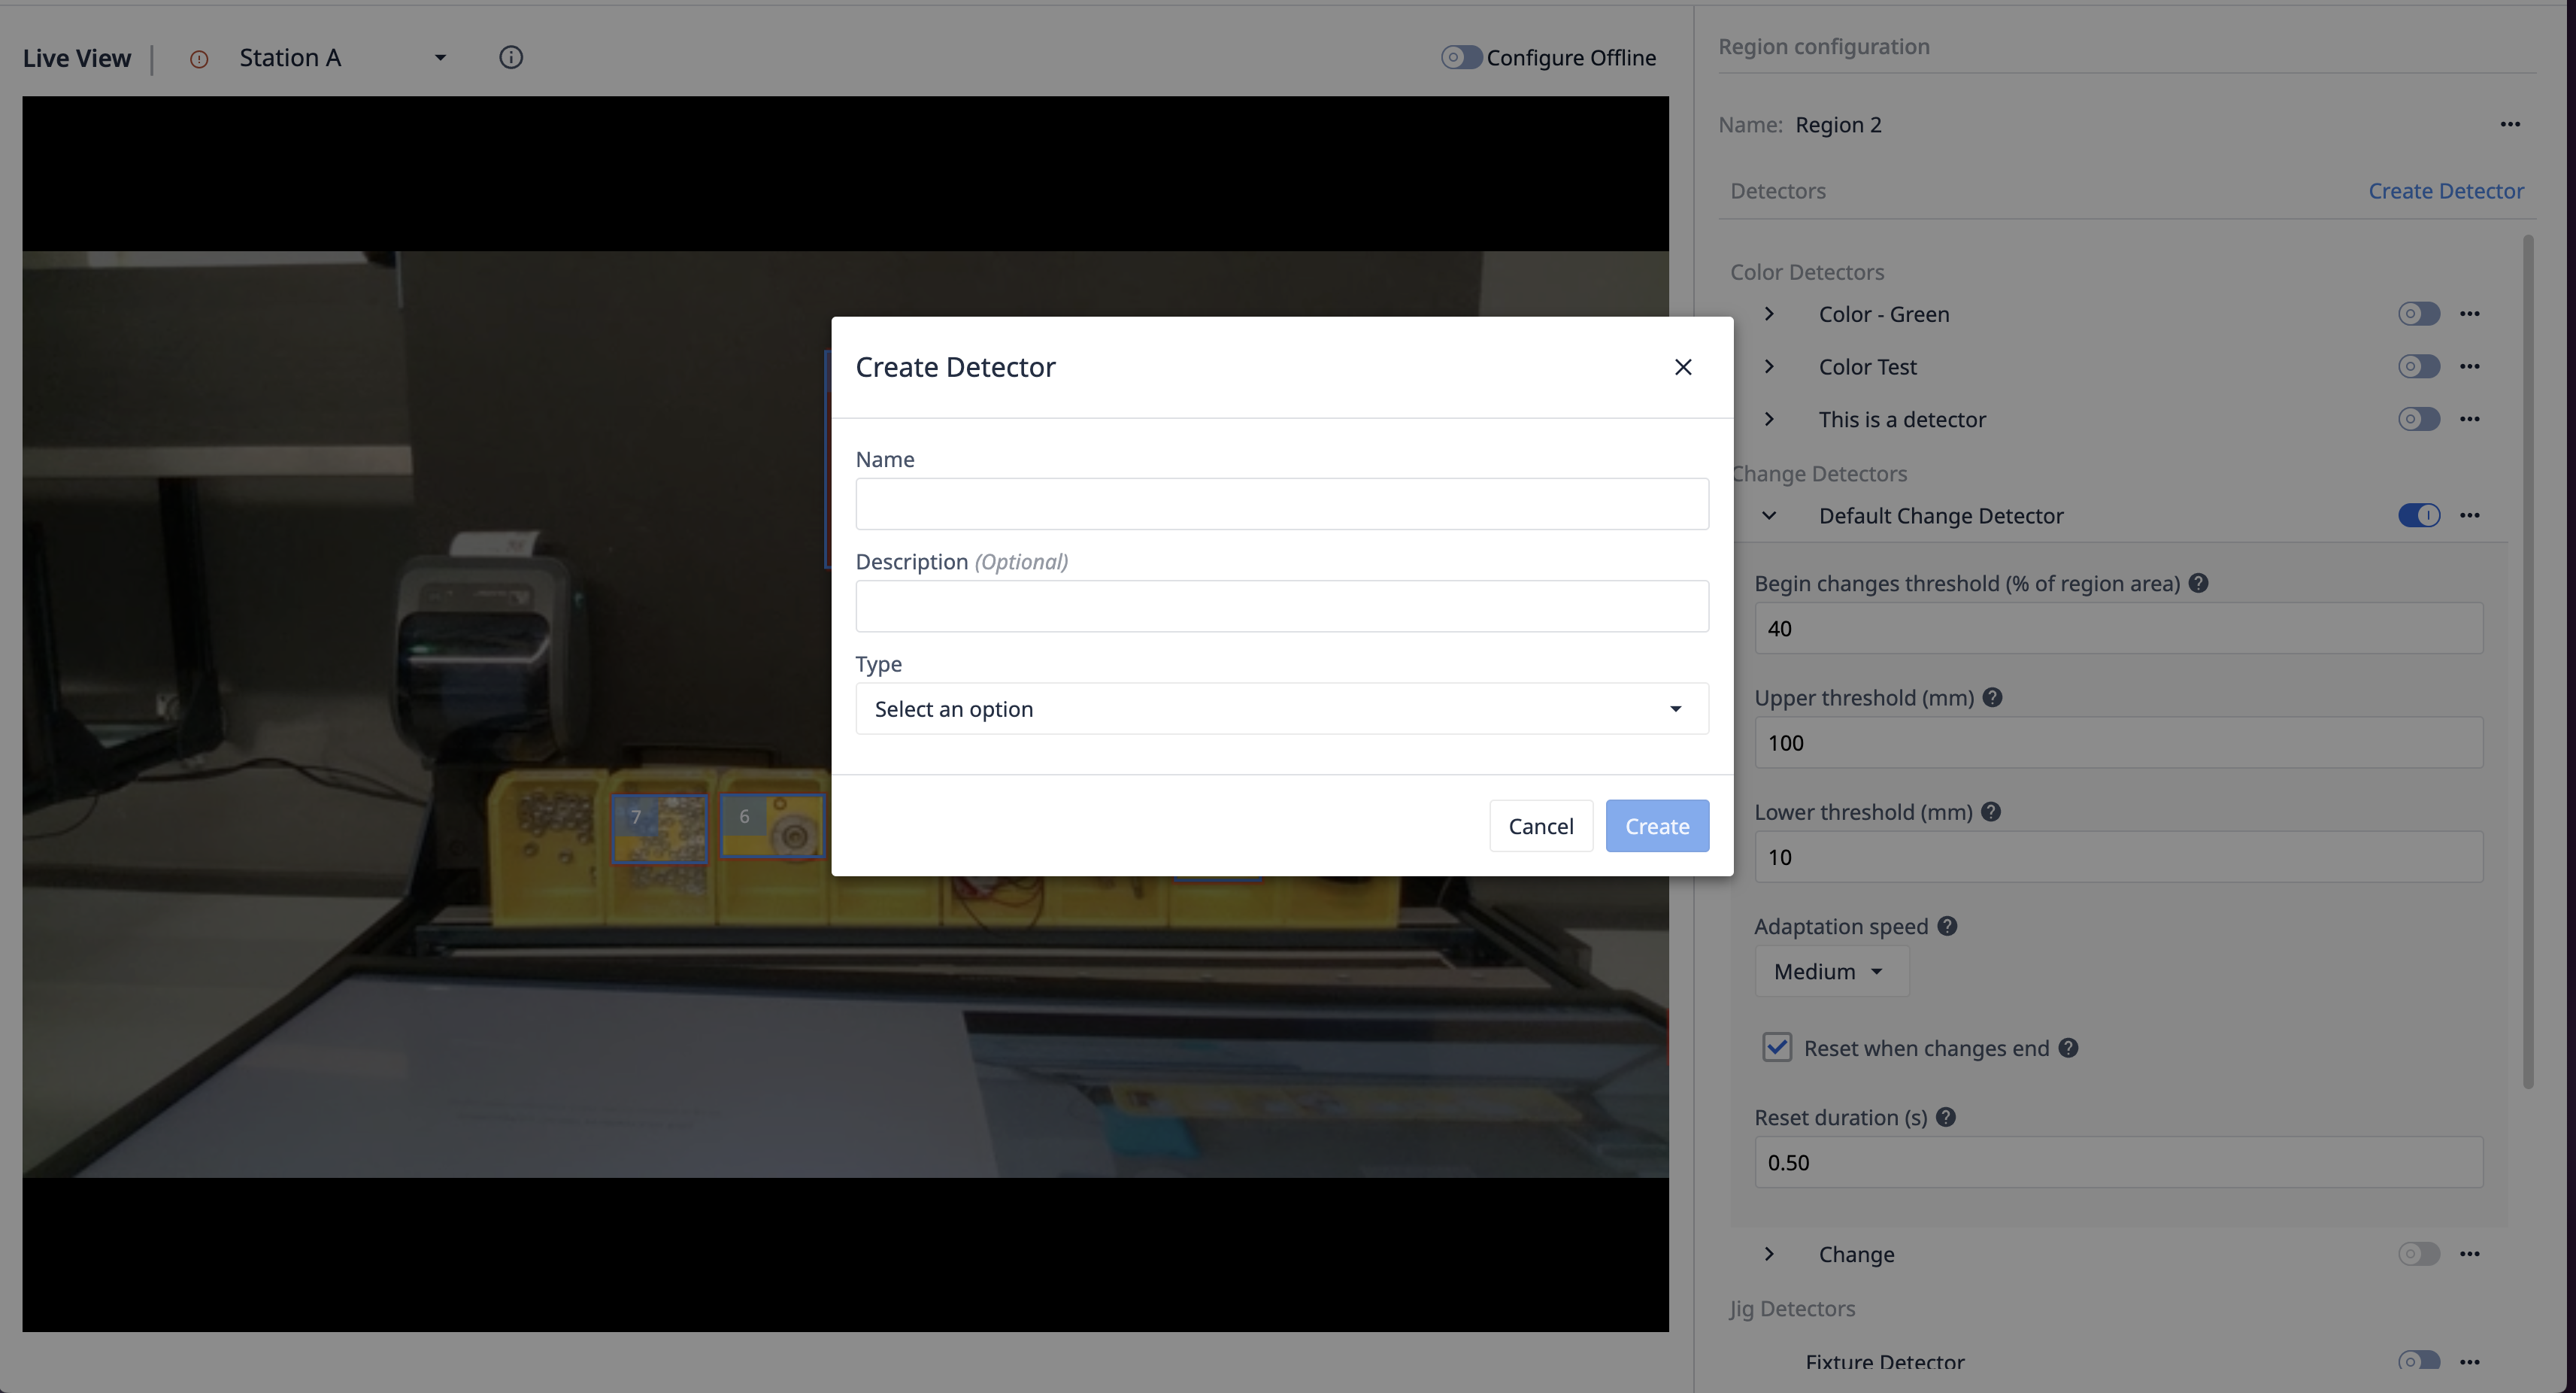This screenshot has height=1393, width=2576.
Task: Toggle the Configure Offline switch
Action: tap(1461, 58)
